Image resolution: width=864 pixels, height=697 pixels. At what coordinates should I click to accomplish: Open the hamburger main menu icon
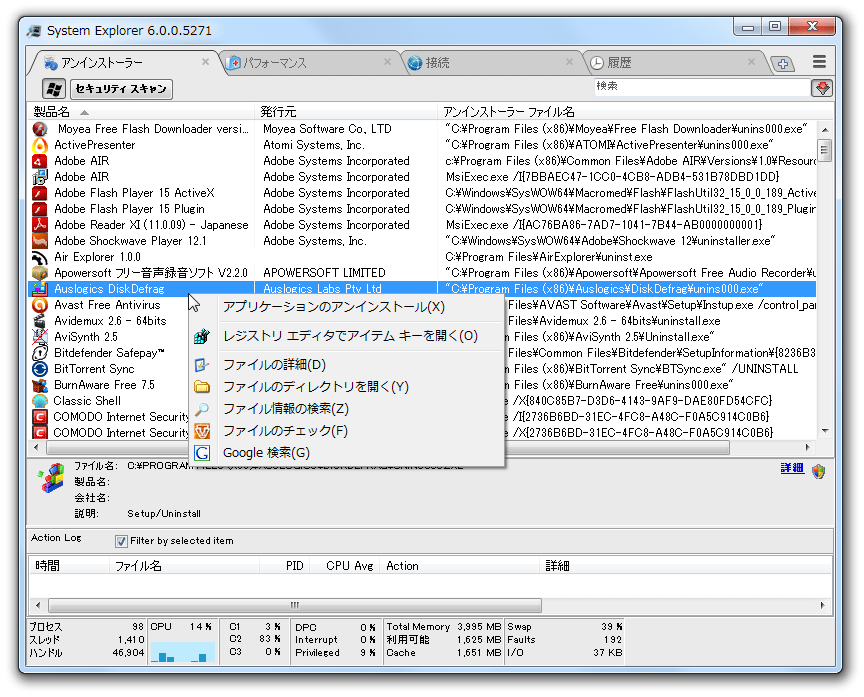pyautogui.click(x=819, y=62)
